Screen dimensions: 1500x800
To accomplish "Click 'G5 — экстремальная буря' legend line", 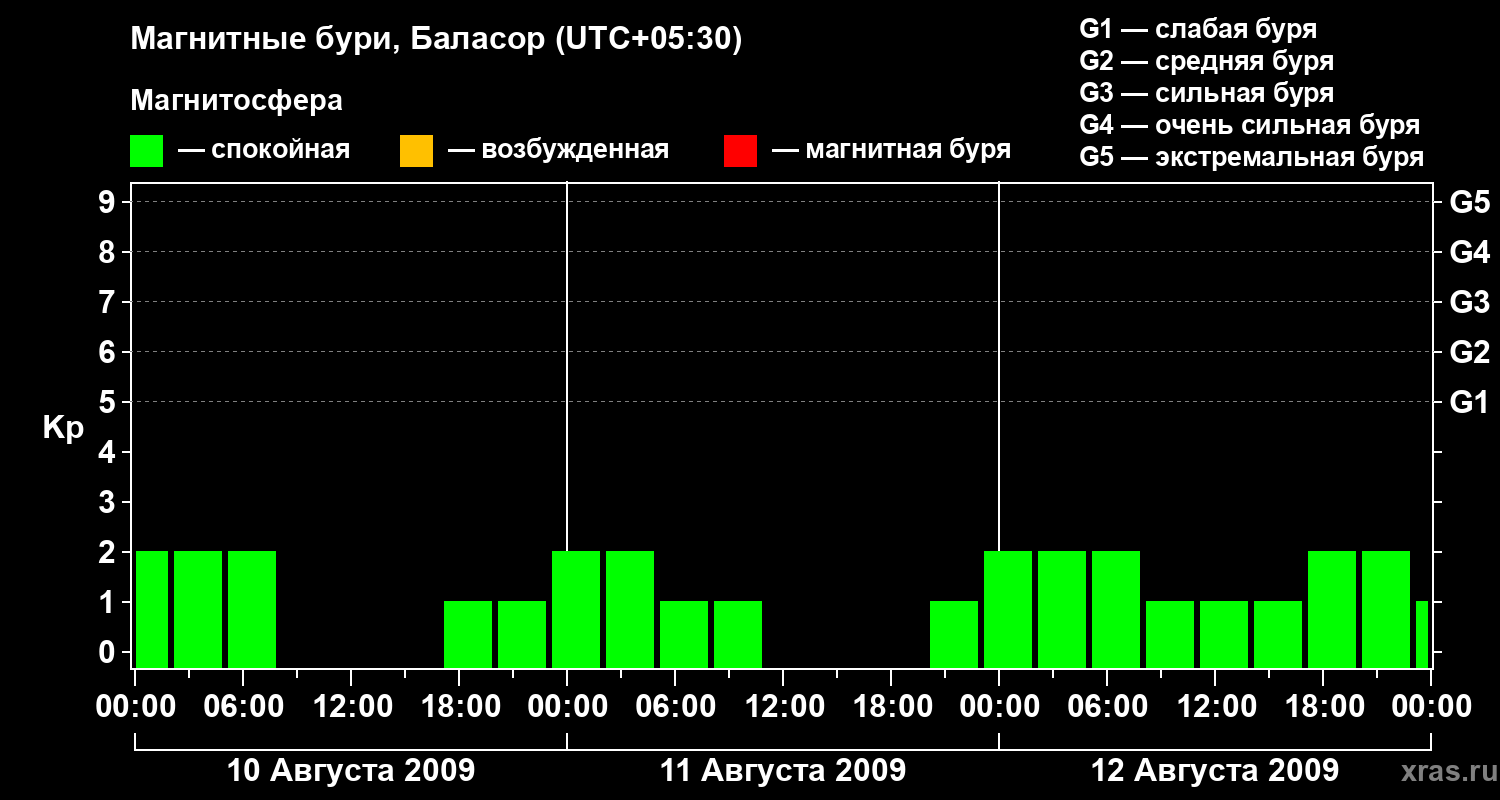I will click(1251, 157).
